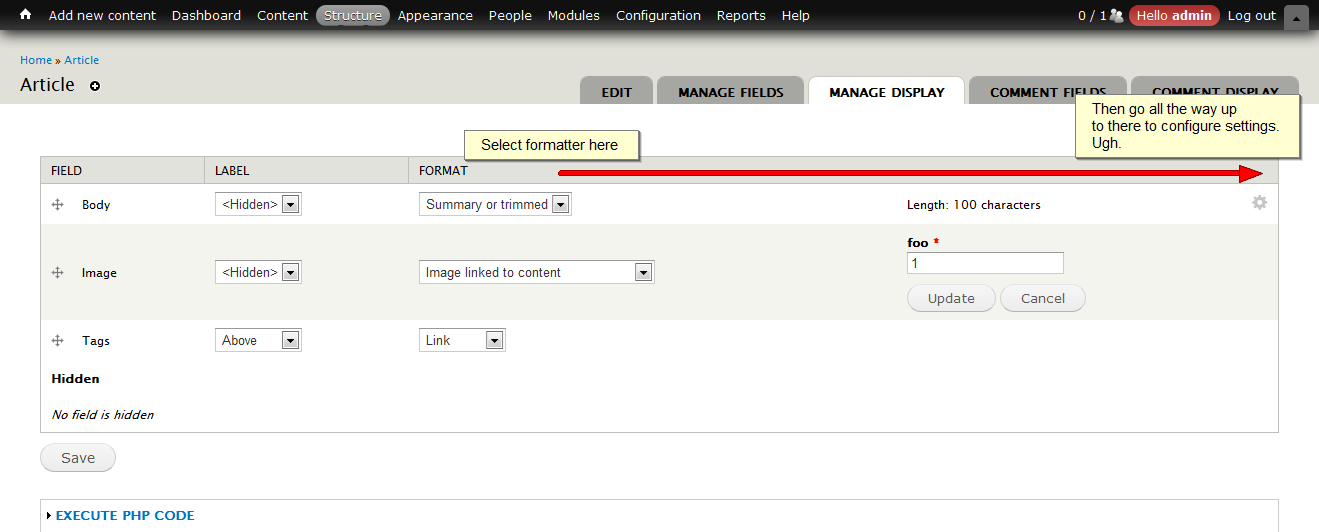Click the Save button
This screenshot has height=532, width=1319.
[78, 458]
